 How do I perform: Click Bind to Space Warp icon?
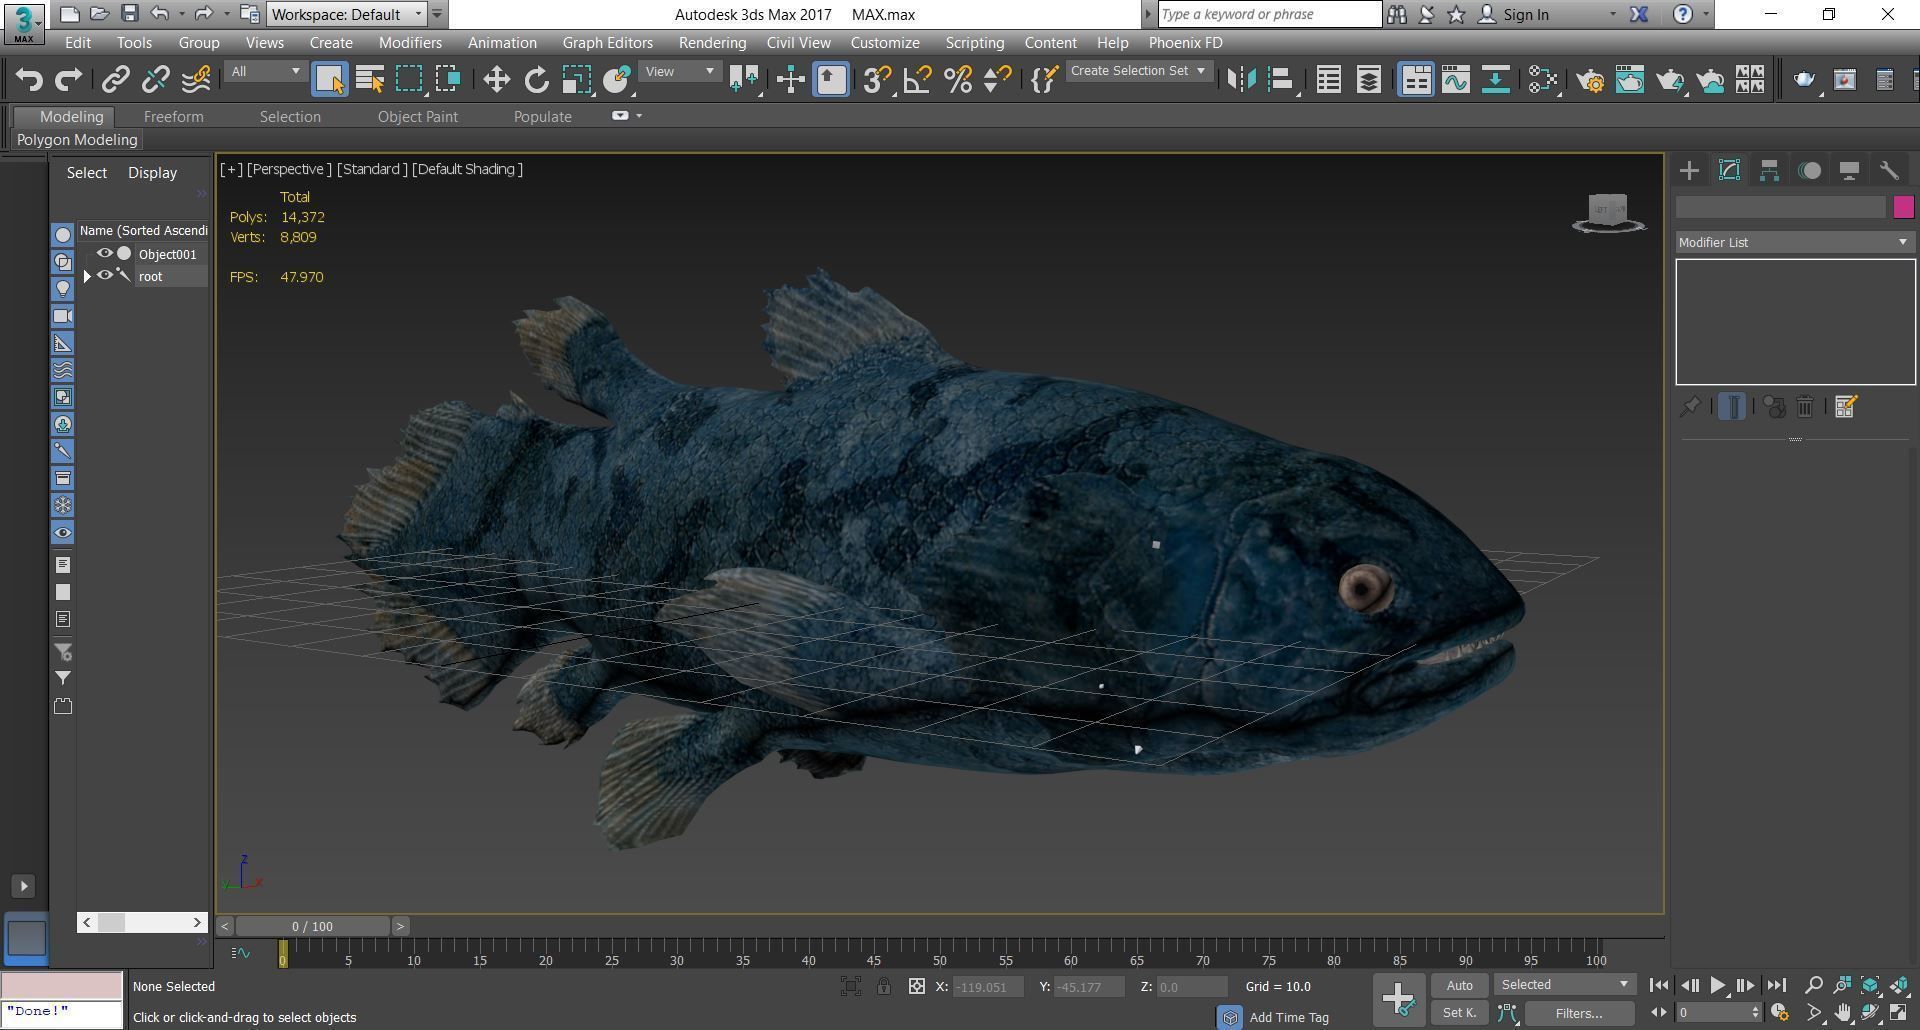point(196,79)
